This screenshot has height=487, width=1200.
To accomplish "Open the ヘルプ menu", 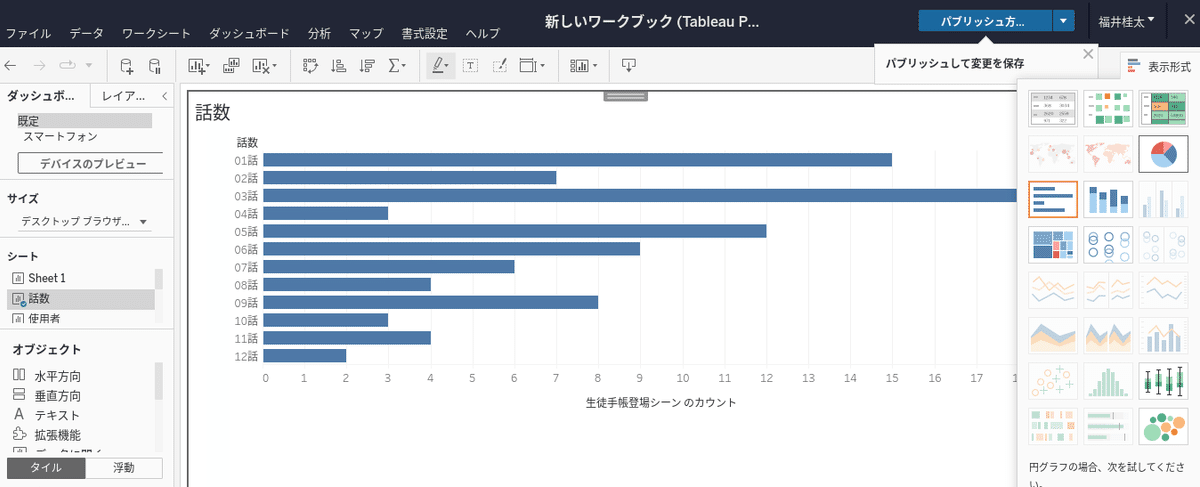I will [x=483, y=33].
